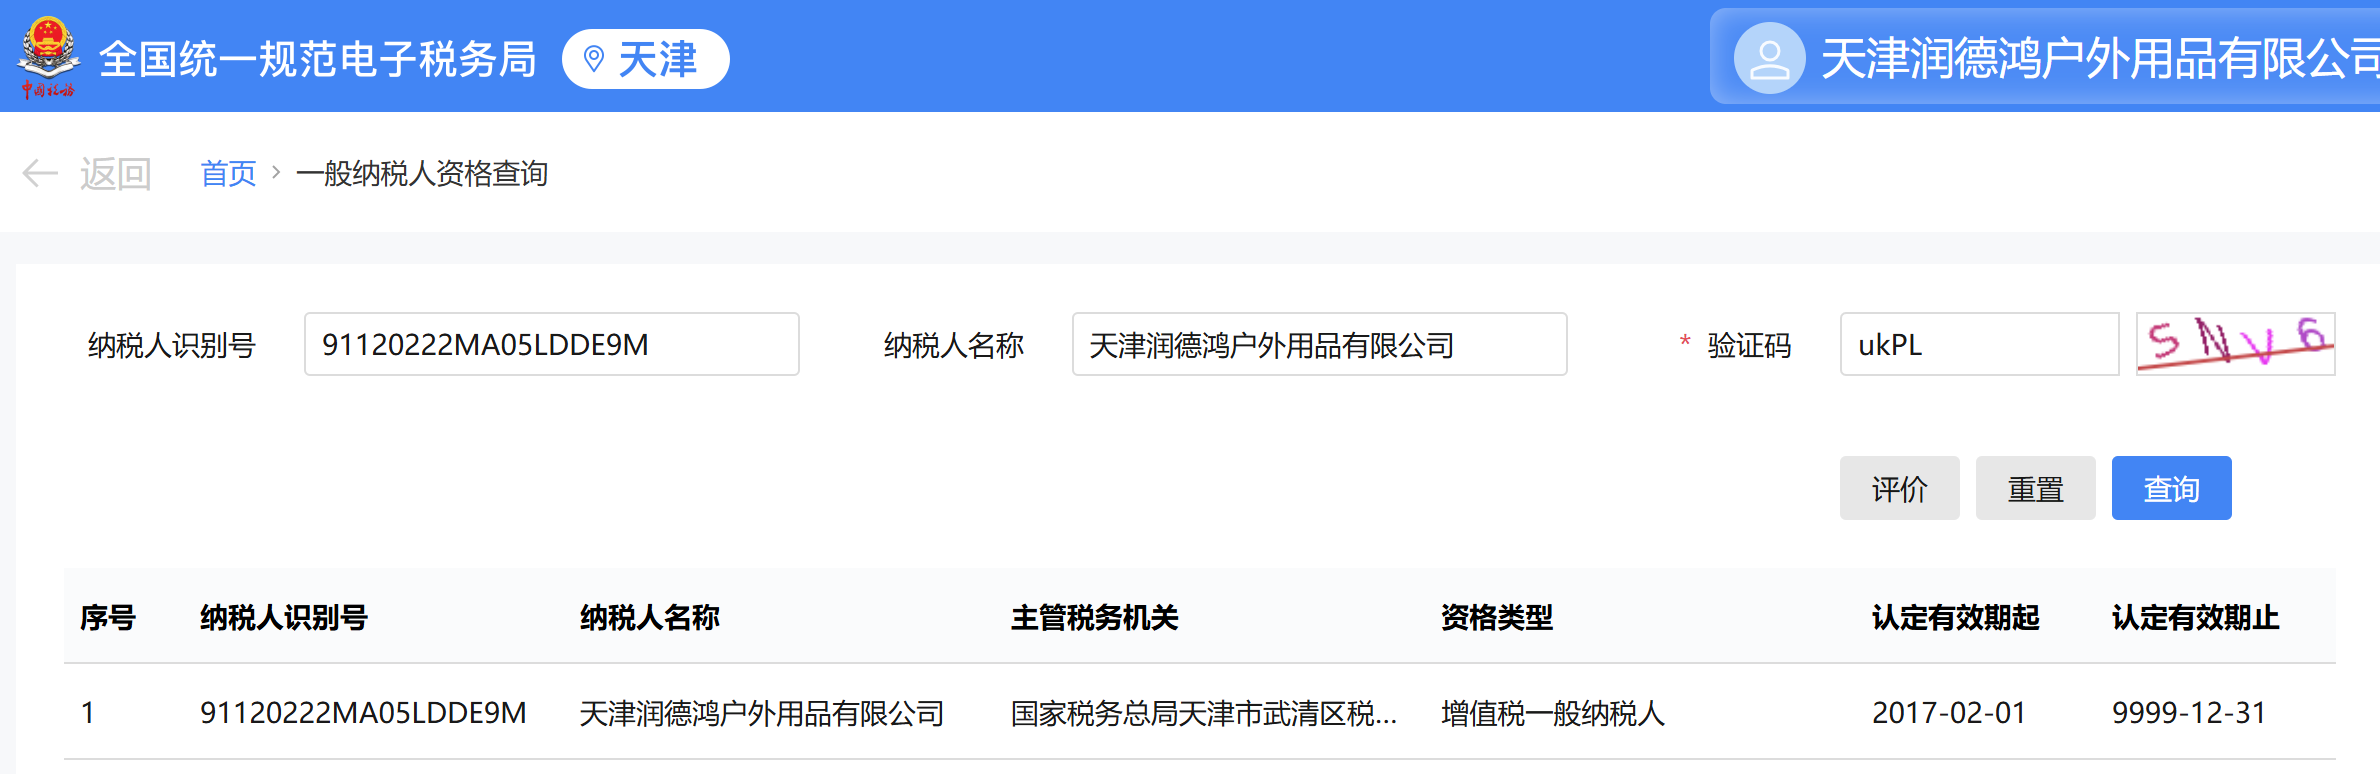Click the back arrow icon
Viewport: 2380px width, 774px height.
40,173
